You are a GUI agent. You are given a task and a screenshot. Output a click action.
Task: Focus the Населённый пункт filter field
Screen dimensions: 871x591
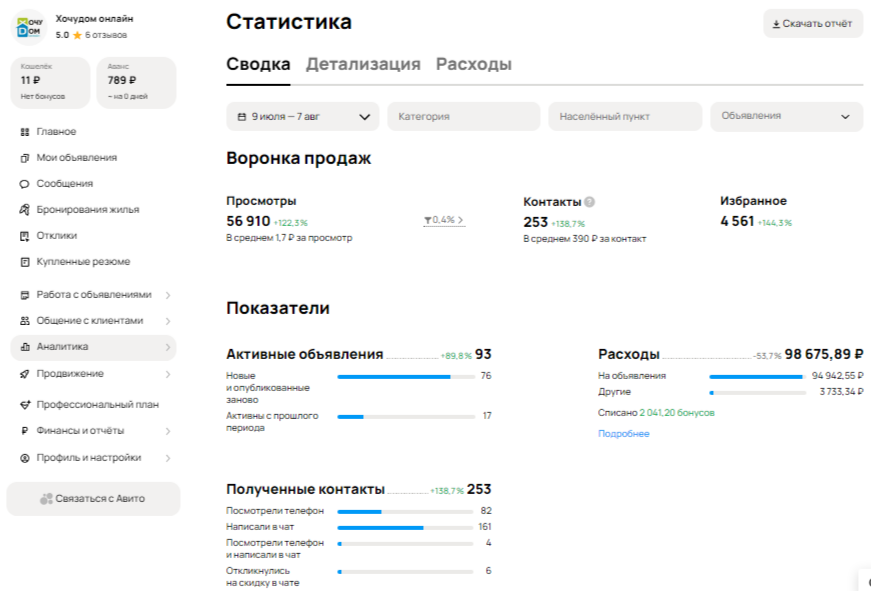coord(625,117)
